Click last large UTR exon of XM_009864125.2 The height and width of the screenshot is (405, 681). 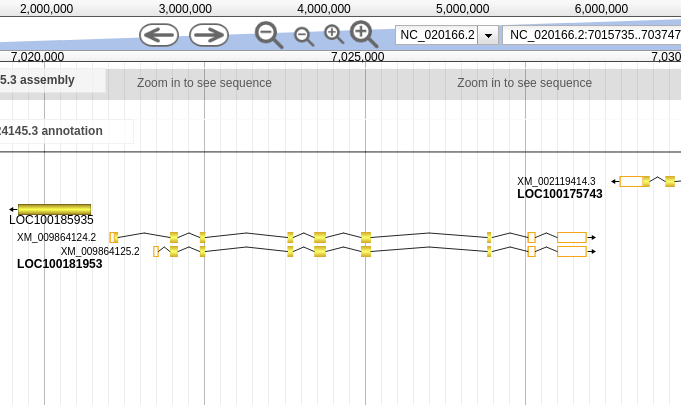click(572, 251)
